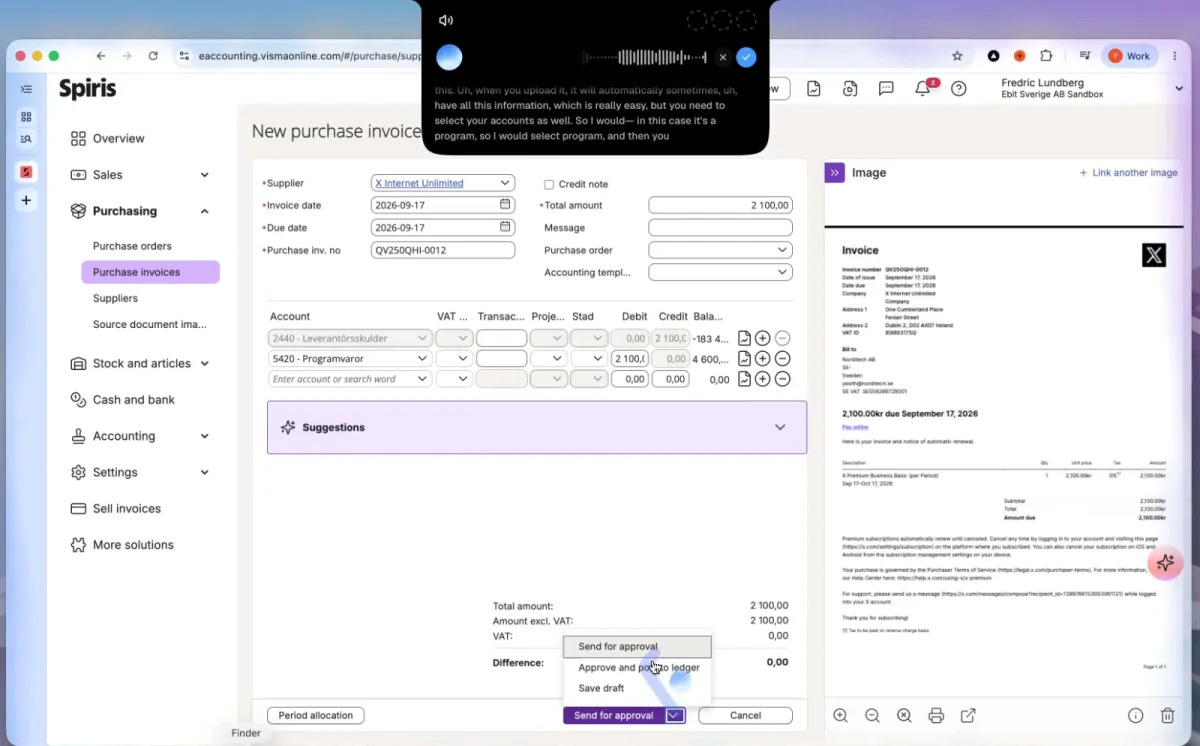Delete the image with trash icon
This screenshot has height=746, width=1200.
[x=1167, y=716]
